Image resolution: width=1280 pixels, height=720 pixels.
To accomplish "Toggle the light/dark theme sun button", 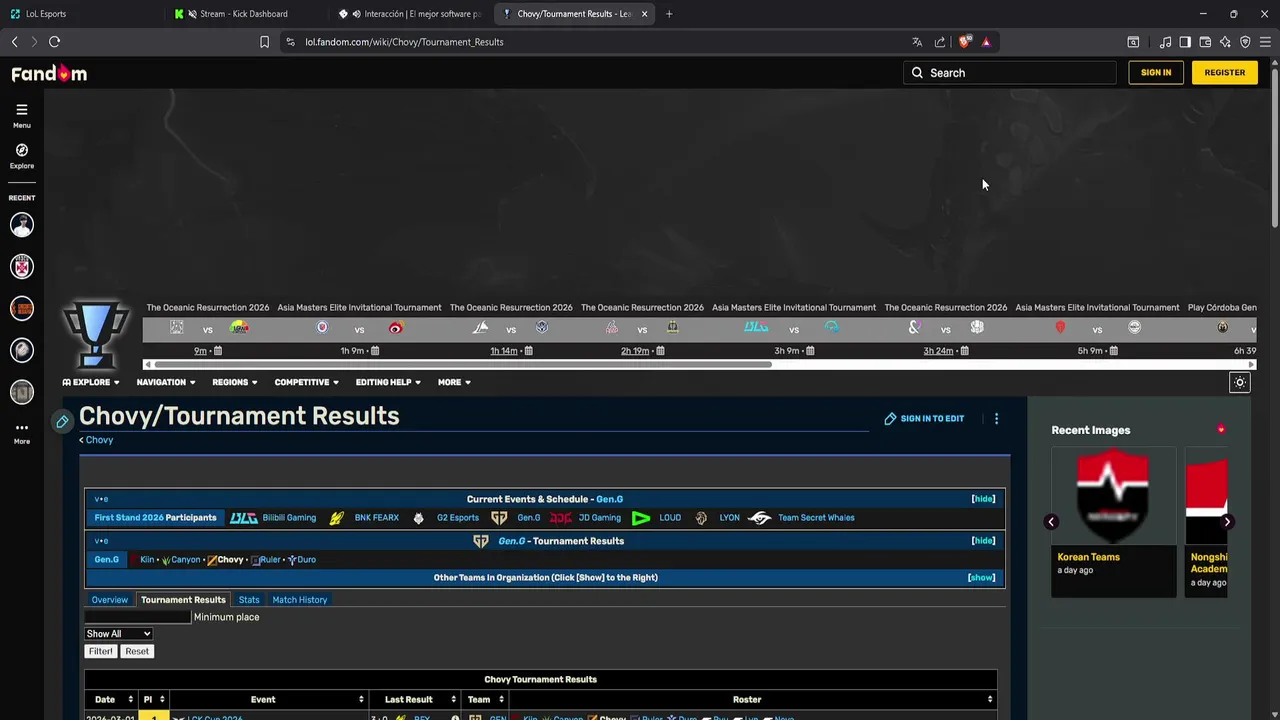I will click(1240, 382).
